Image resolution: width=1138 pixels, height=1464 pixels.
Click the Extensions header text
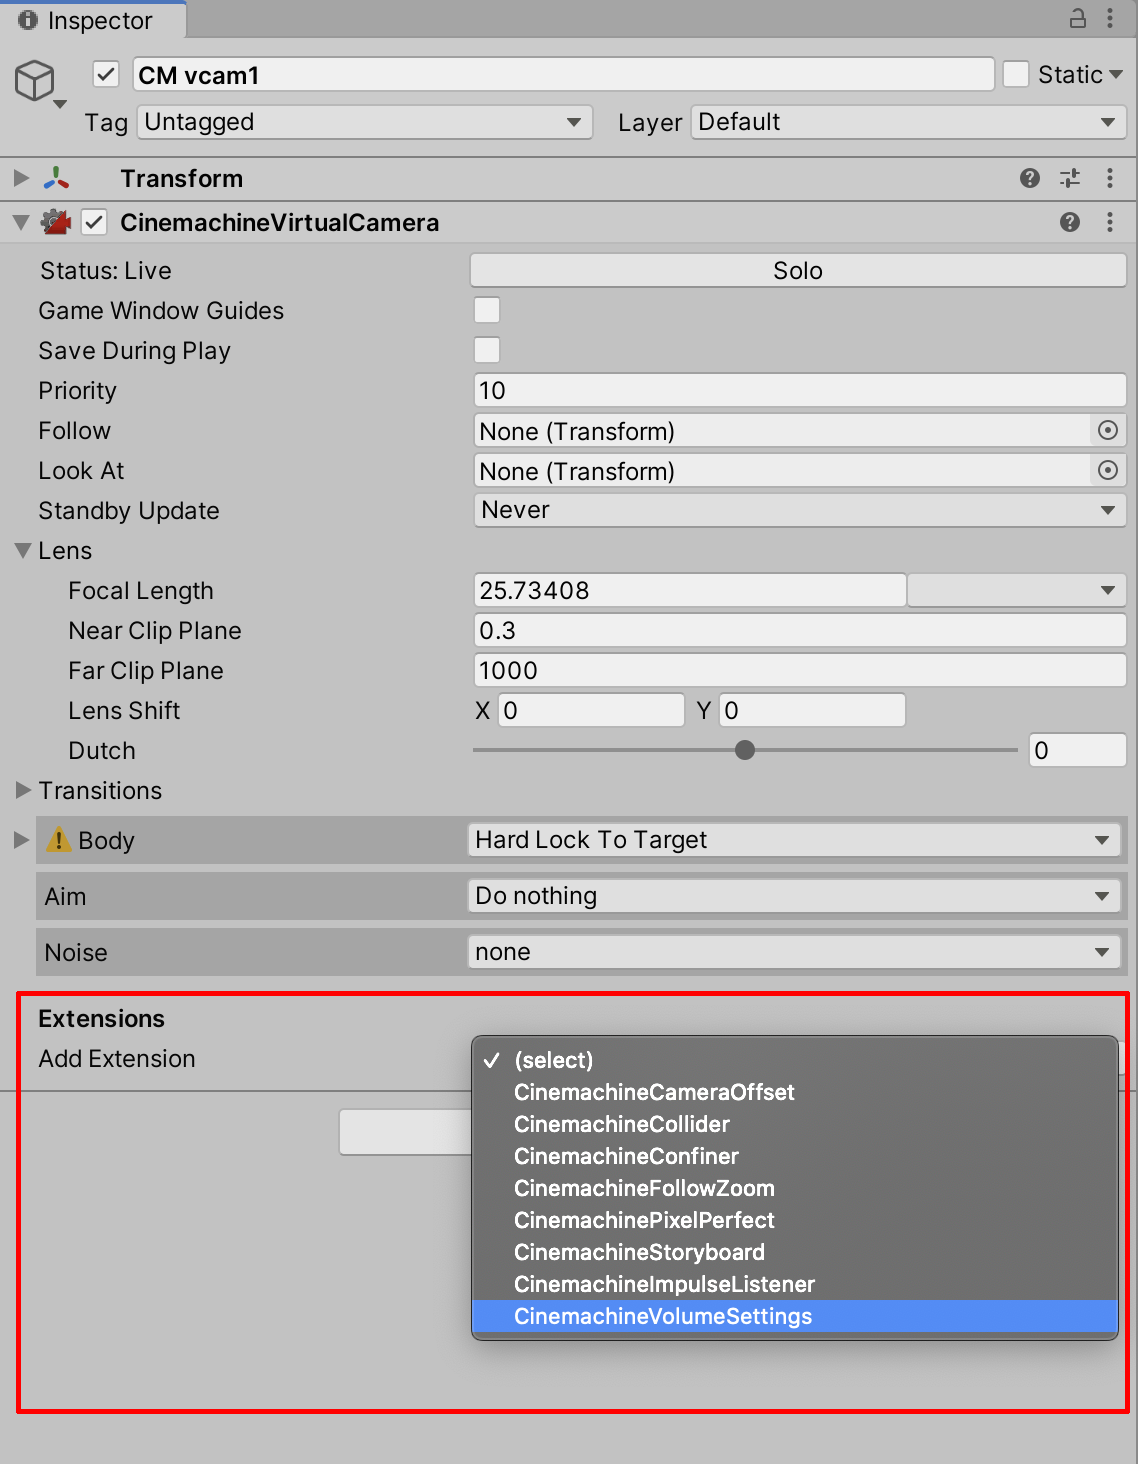[x=101, y=1018]
